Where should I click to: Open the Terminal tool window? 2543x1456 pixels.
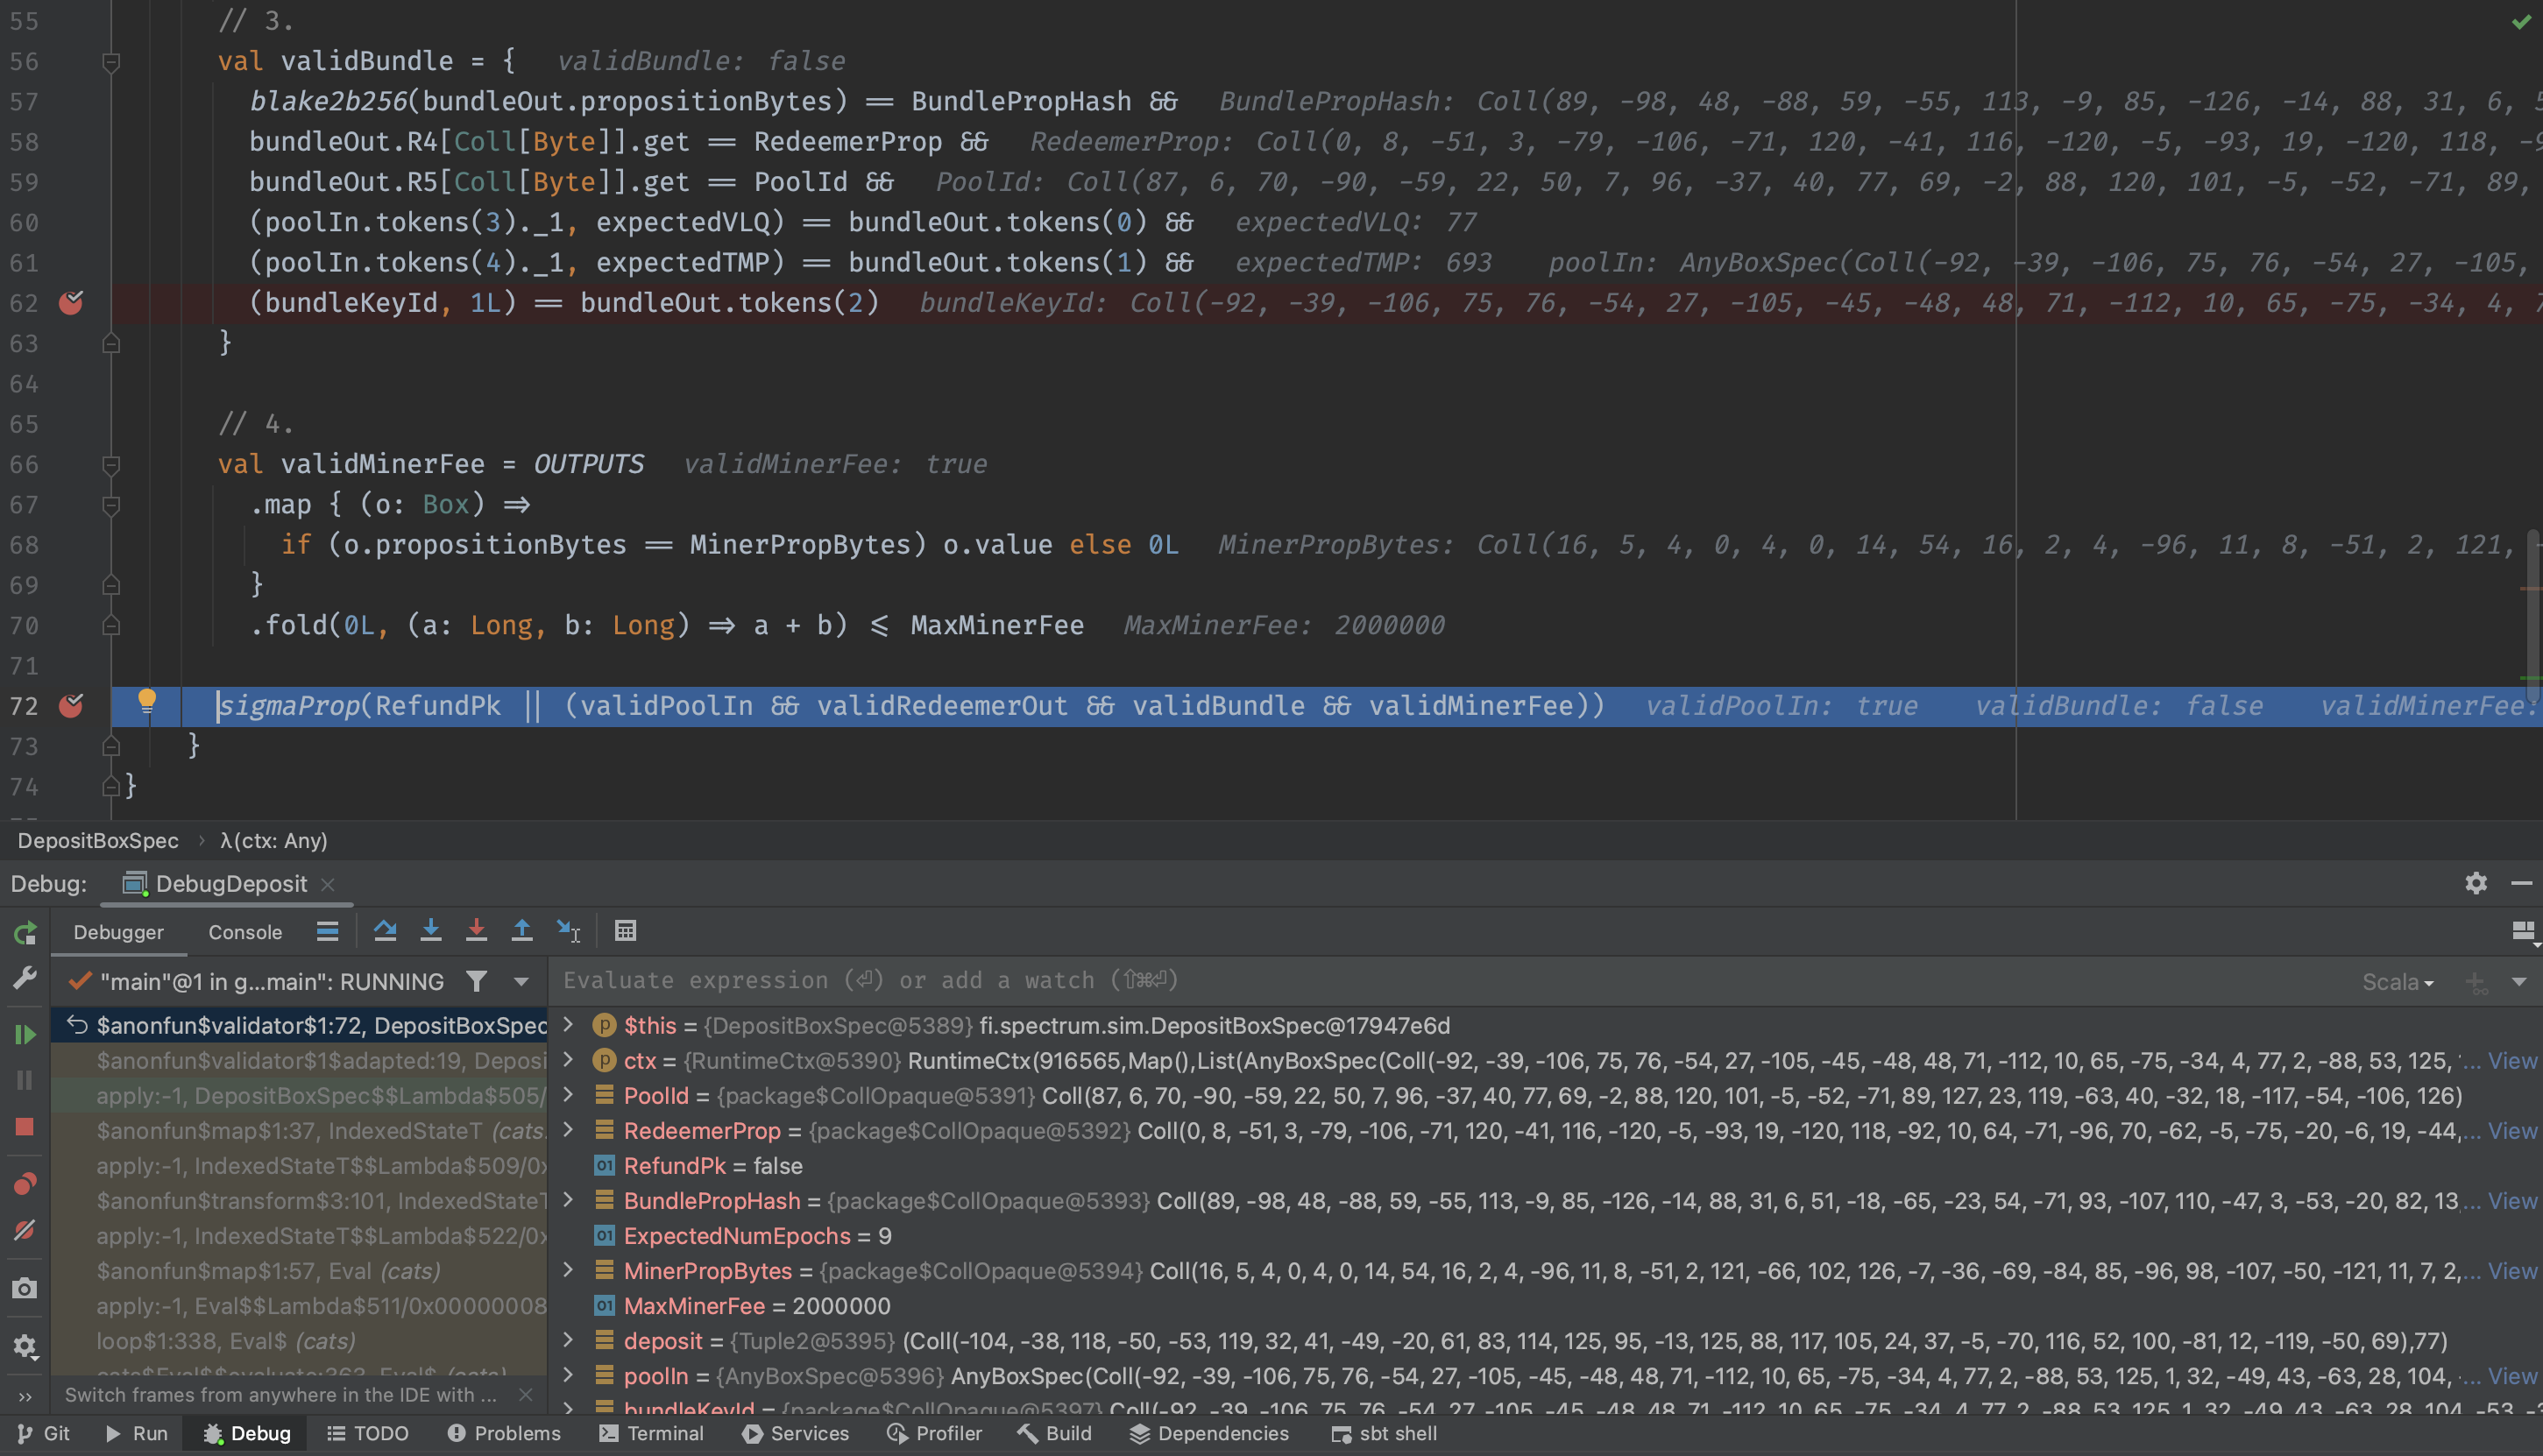point(652,1433)
